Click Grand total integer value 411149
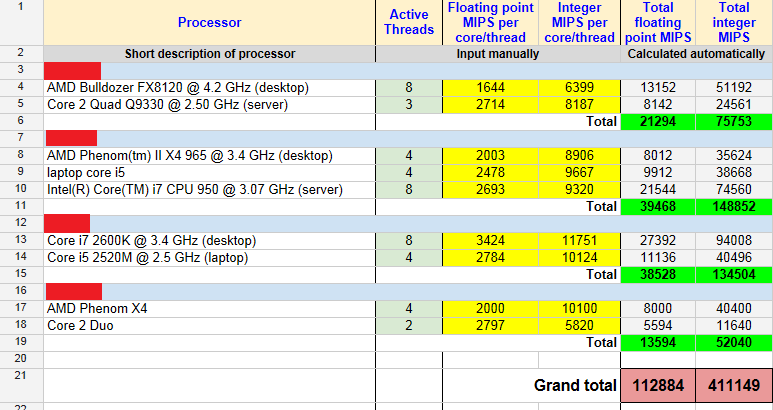Screen dimensions: 773x410 pyautogui.click(x=735, y=385)
